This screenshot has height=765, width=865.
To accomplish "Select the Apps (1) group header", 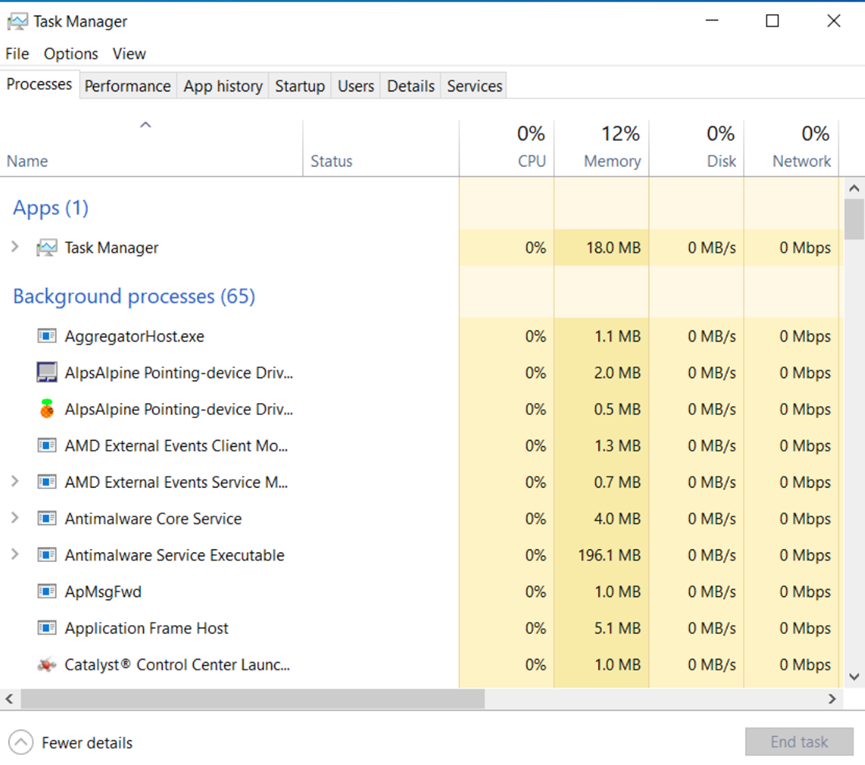I will pos(51,208).
